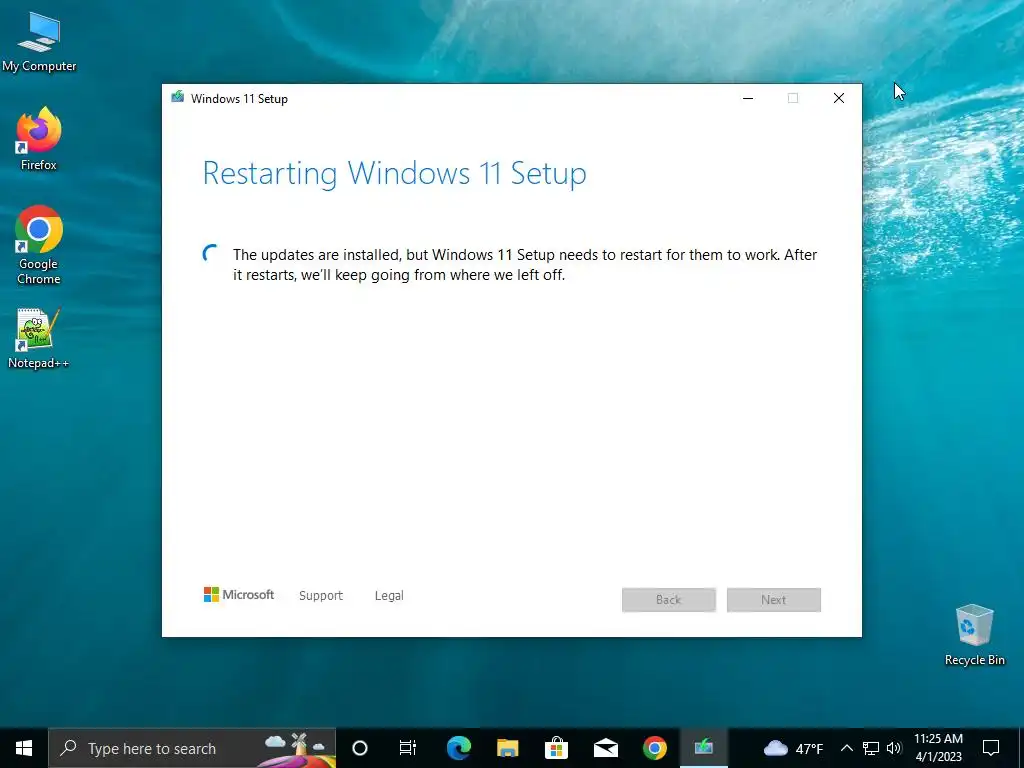Select the Notepad++ desktop shortcut
Viewport: 1024px width, 768px height.
(x=38, y=339)
